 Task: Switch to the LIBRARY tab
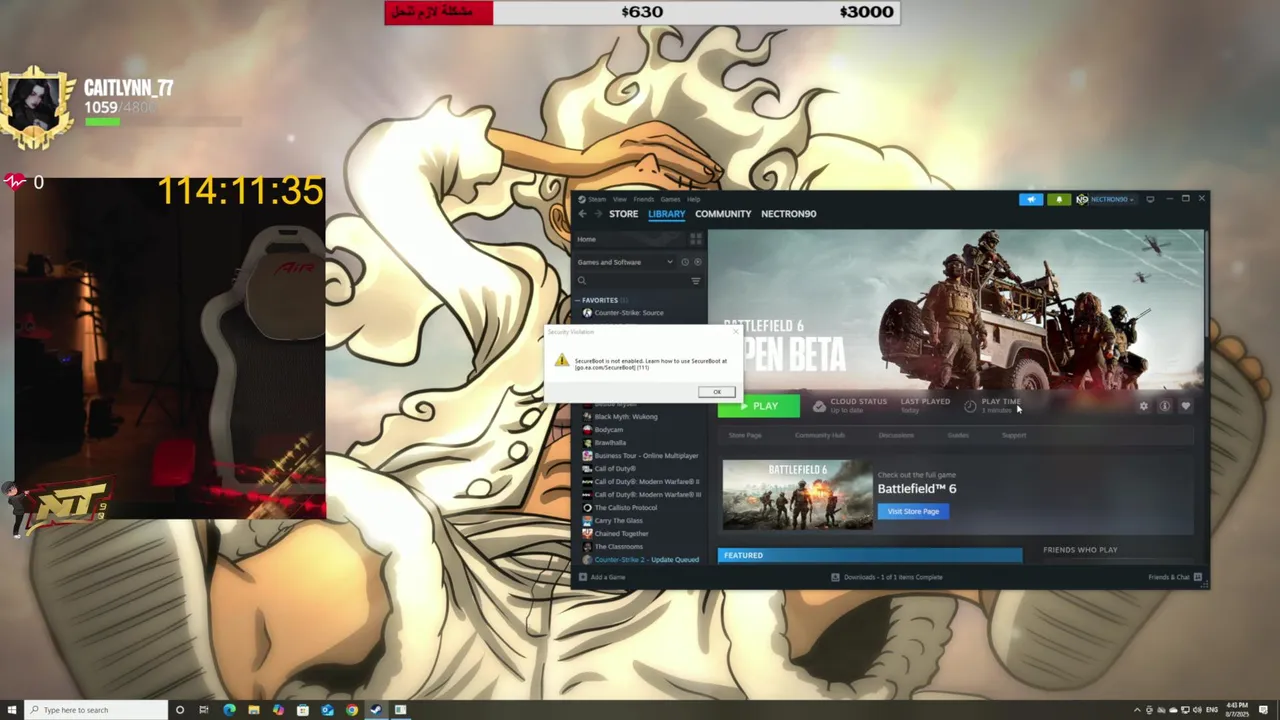[666, 213]
